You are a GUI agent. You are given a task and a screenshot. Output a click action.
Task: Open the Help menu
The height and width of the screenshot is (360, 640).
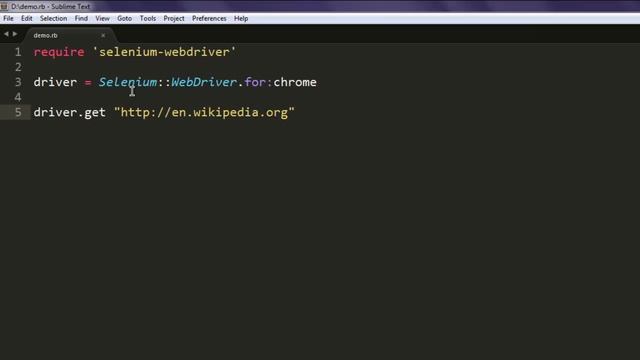tap(241, 18)
